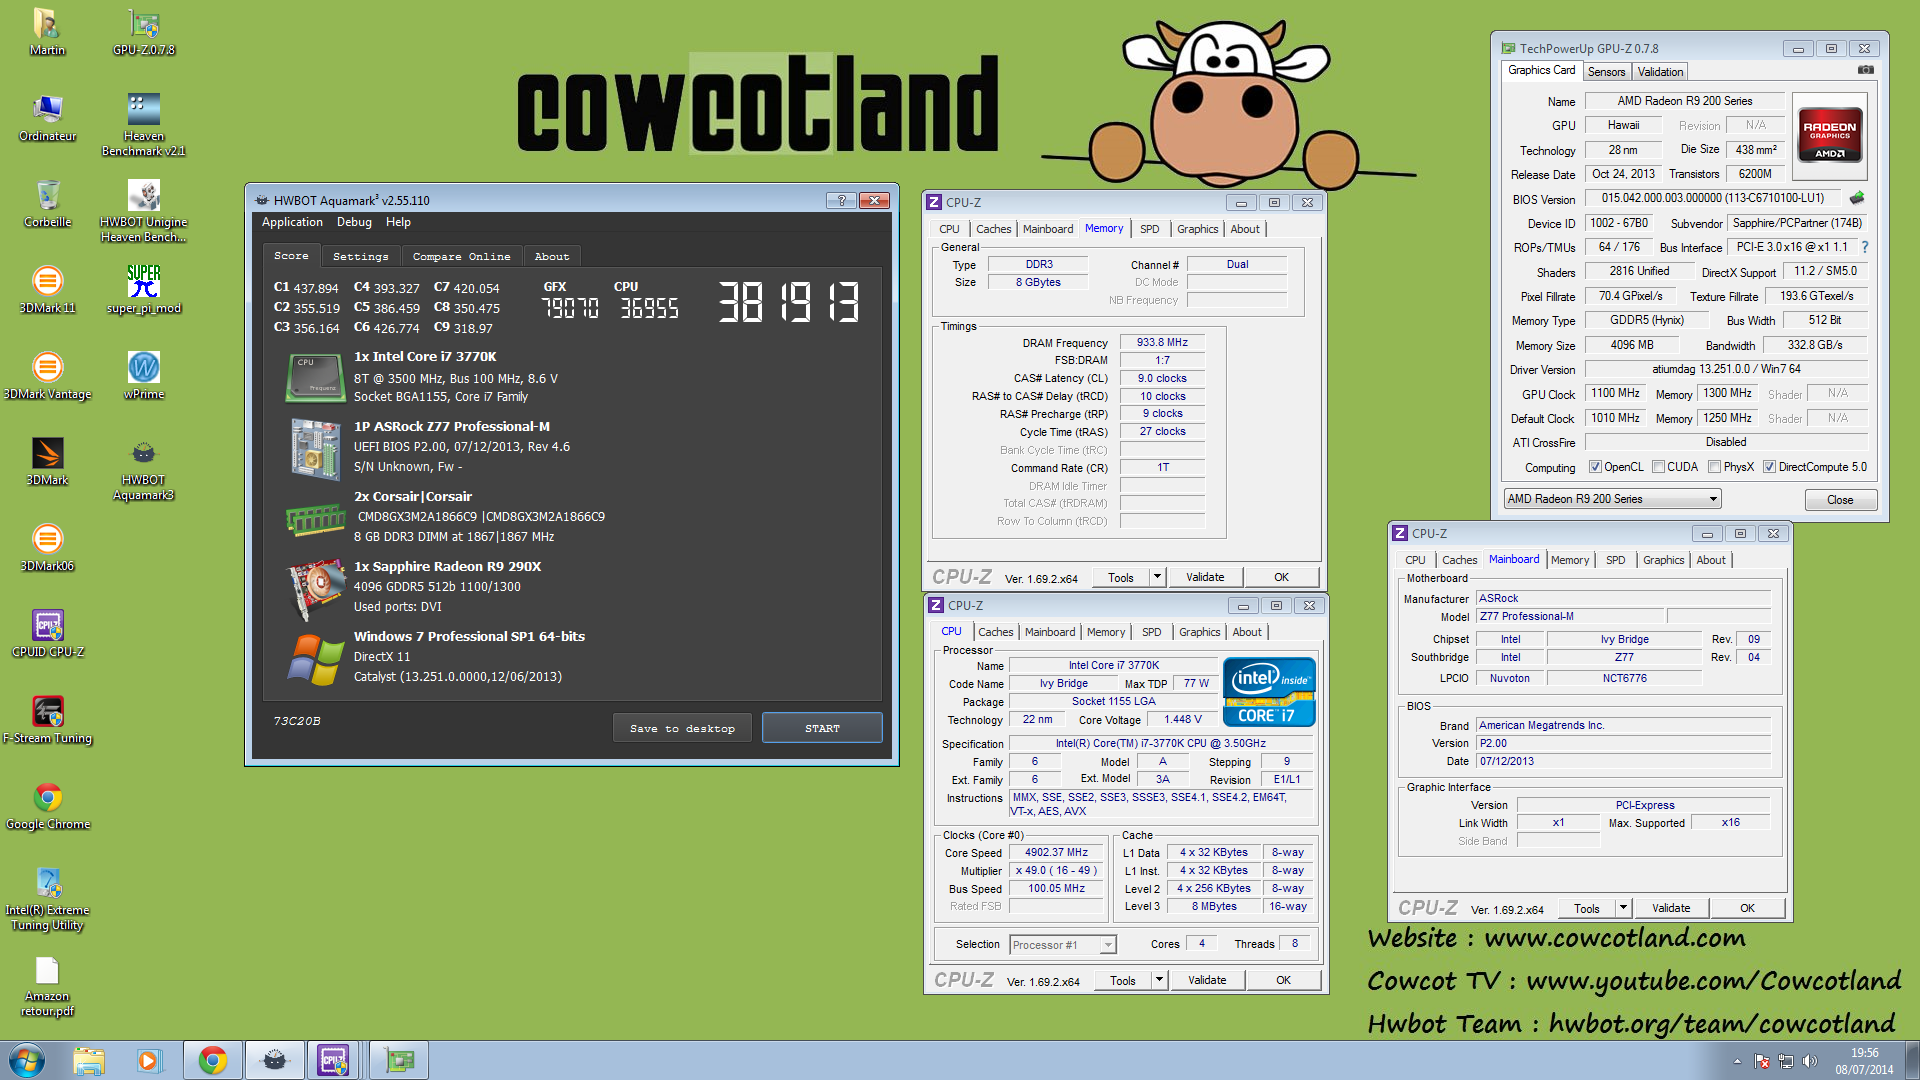Toggle the DirectCompute 5.0 checkbox

tap(1769, 467)
